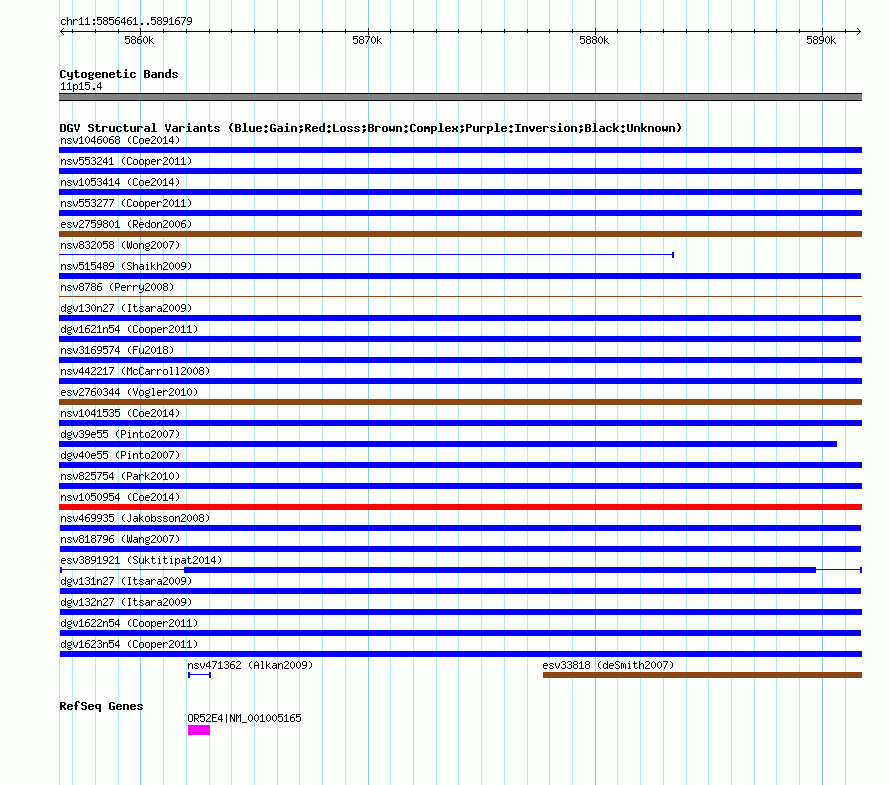Click the 5860k ruler tick label

pos(139,40)
